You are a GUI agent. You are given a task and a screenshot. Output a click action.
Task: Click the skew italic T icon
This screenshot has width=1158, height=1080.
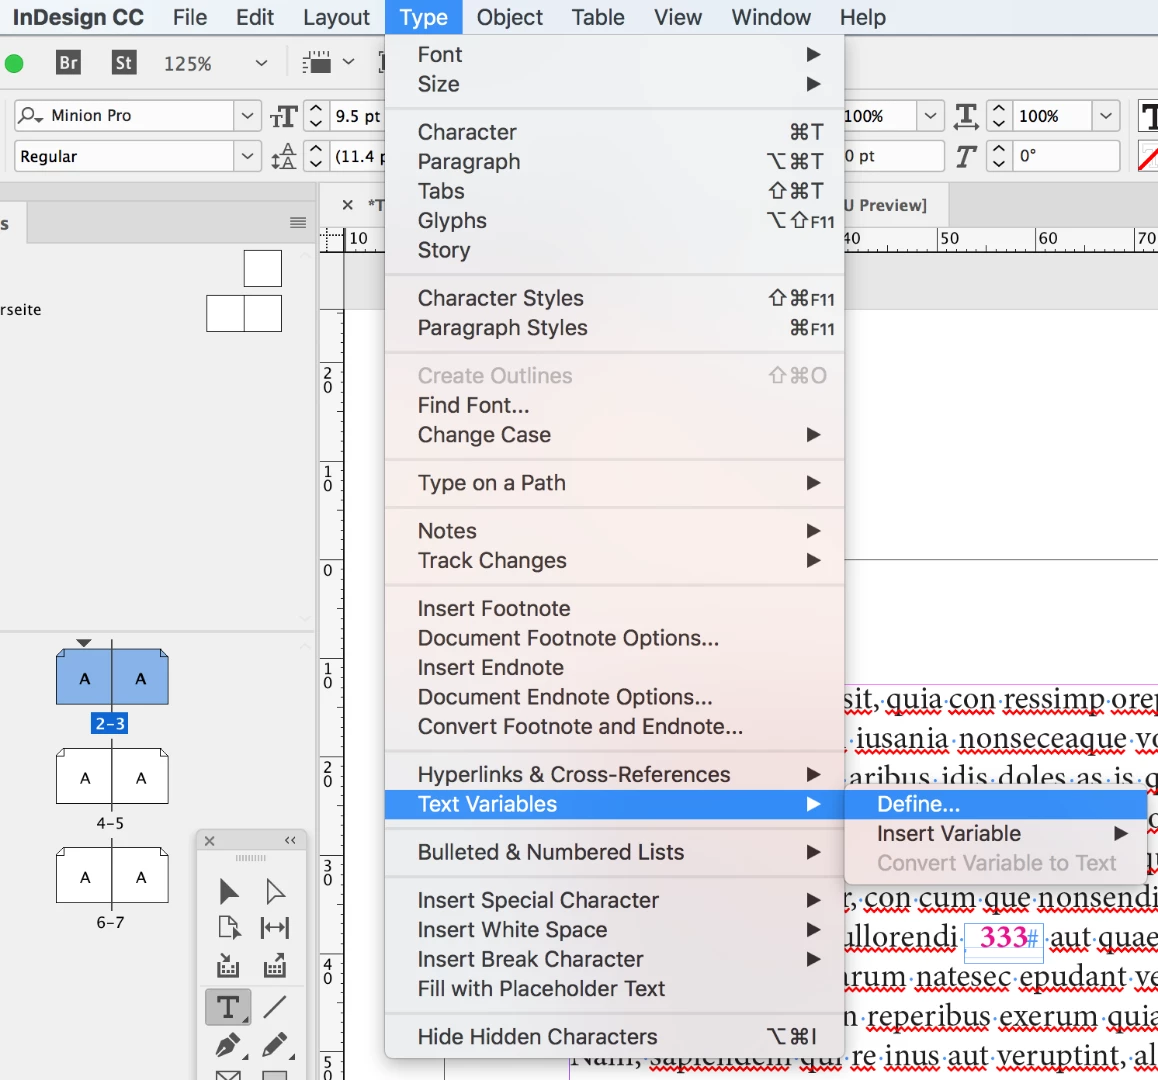coord(966,156)
